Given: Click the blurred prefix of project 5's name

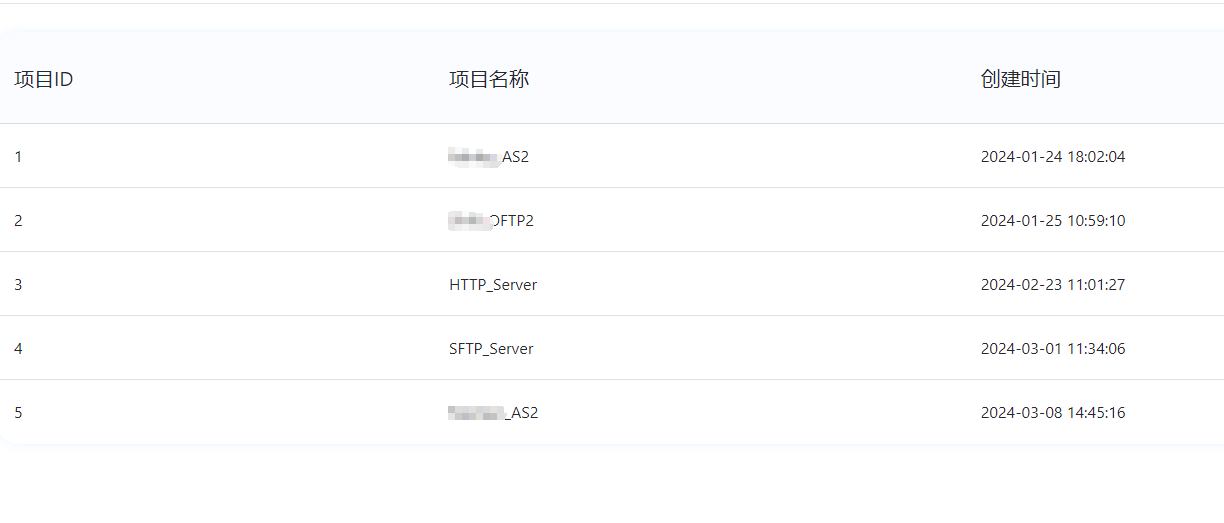Looking at the screenshot, I should (x=476, y=413).
